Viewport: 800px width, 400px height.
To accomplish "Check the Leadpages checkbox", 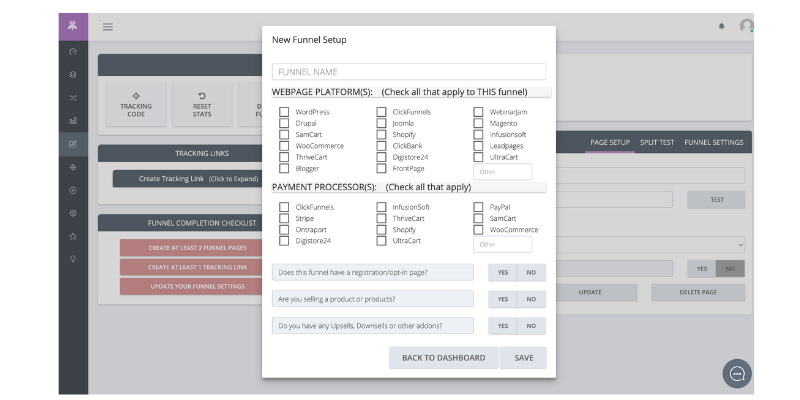I will [x=478, y=146].
